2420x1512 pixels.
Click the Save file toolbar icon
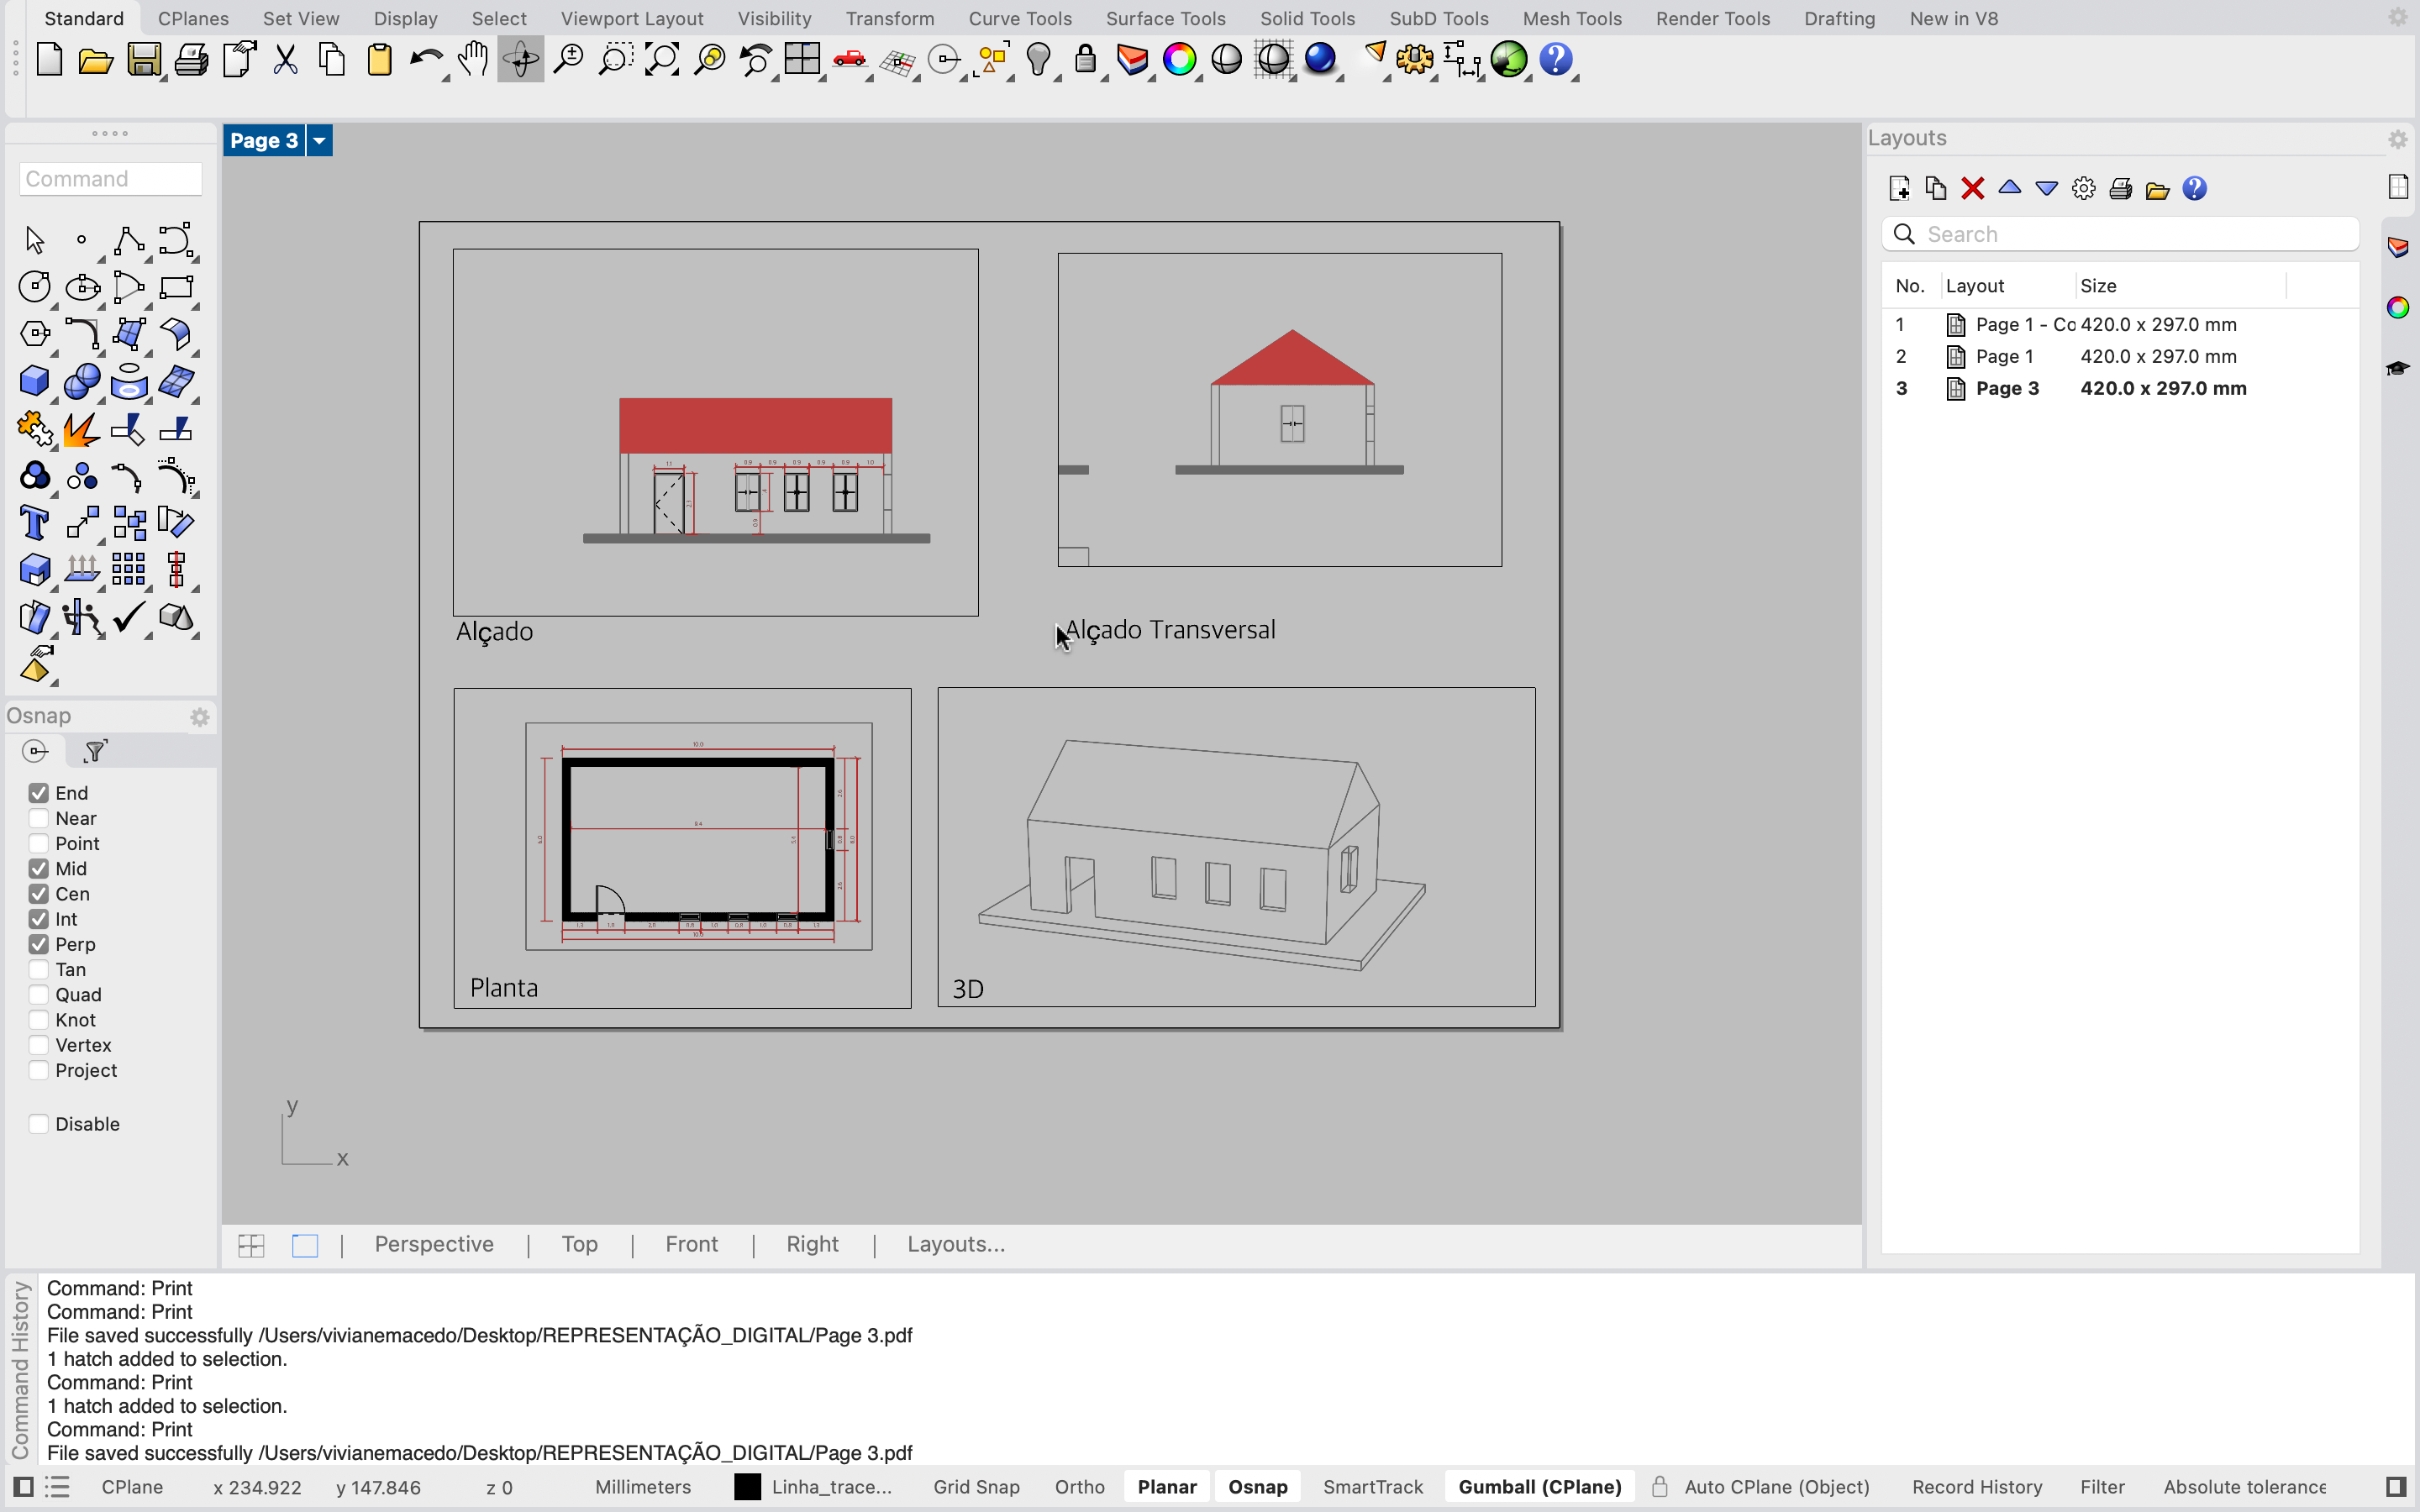tap(143, 60)
